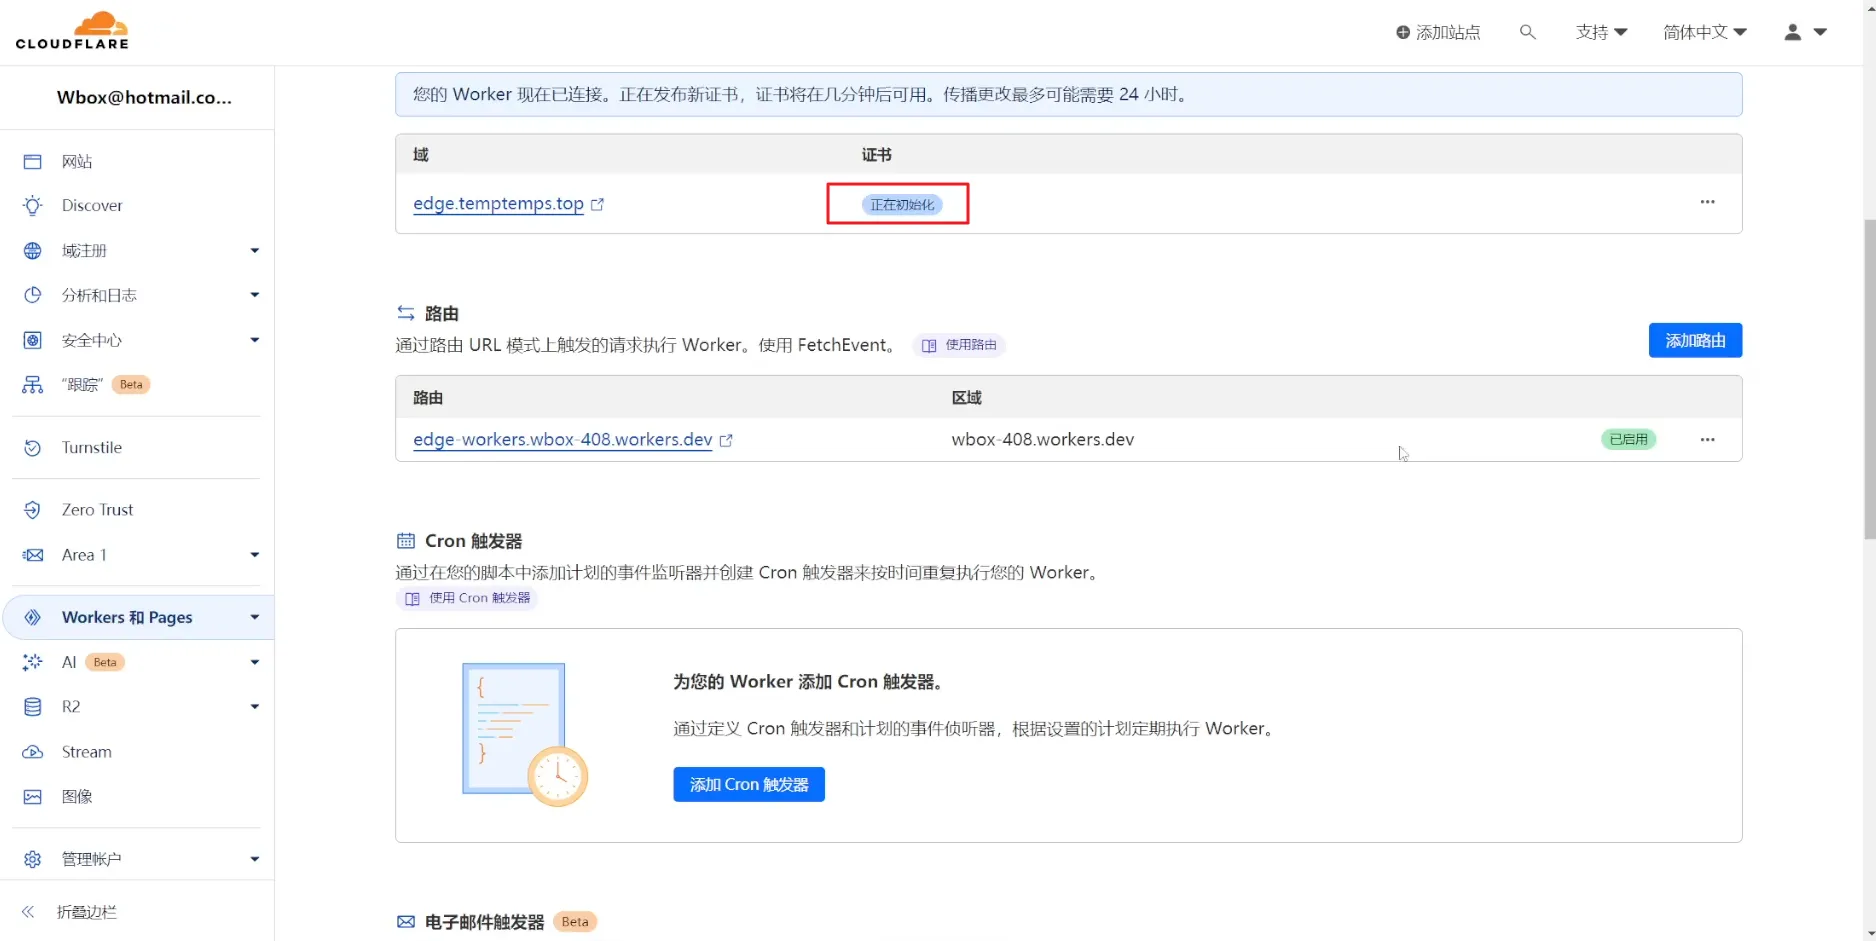
Task: Click the Workers 和 Pages diamond icon
Action: click(x=33, y=618)
